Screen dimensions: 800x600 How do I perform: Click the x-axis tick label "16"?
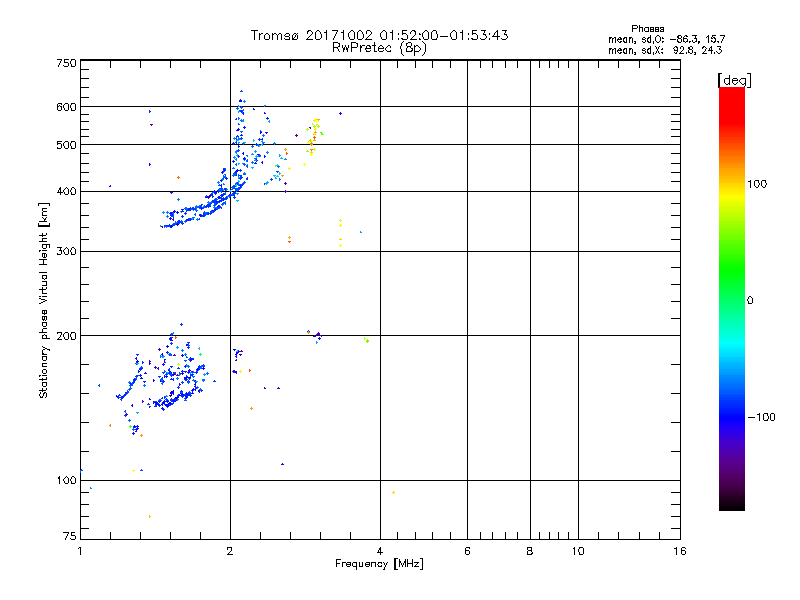point(680,551)
